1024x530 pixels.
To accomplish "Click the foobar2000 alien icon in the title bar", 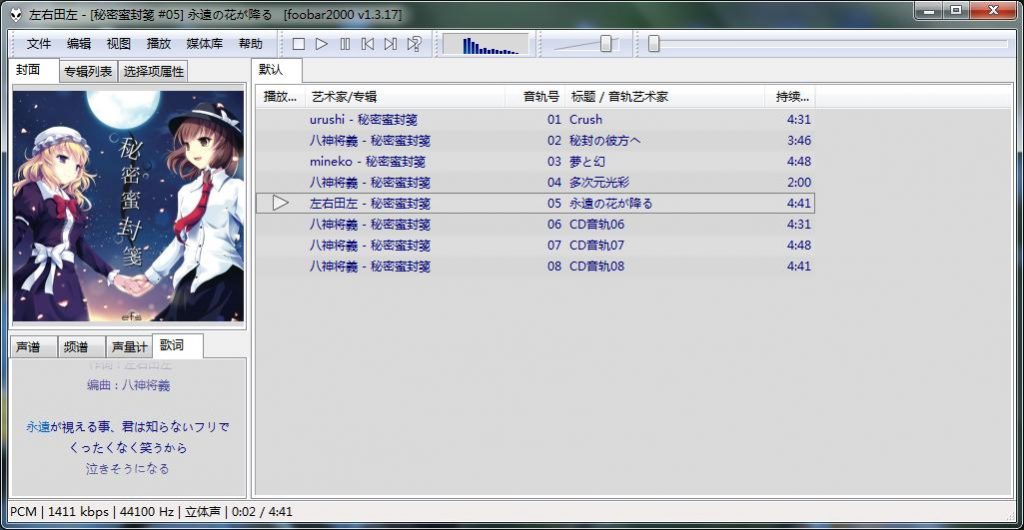I will pos(17,14).
